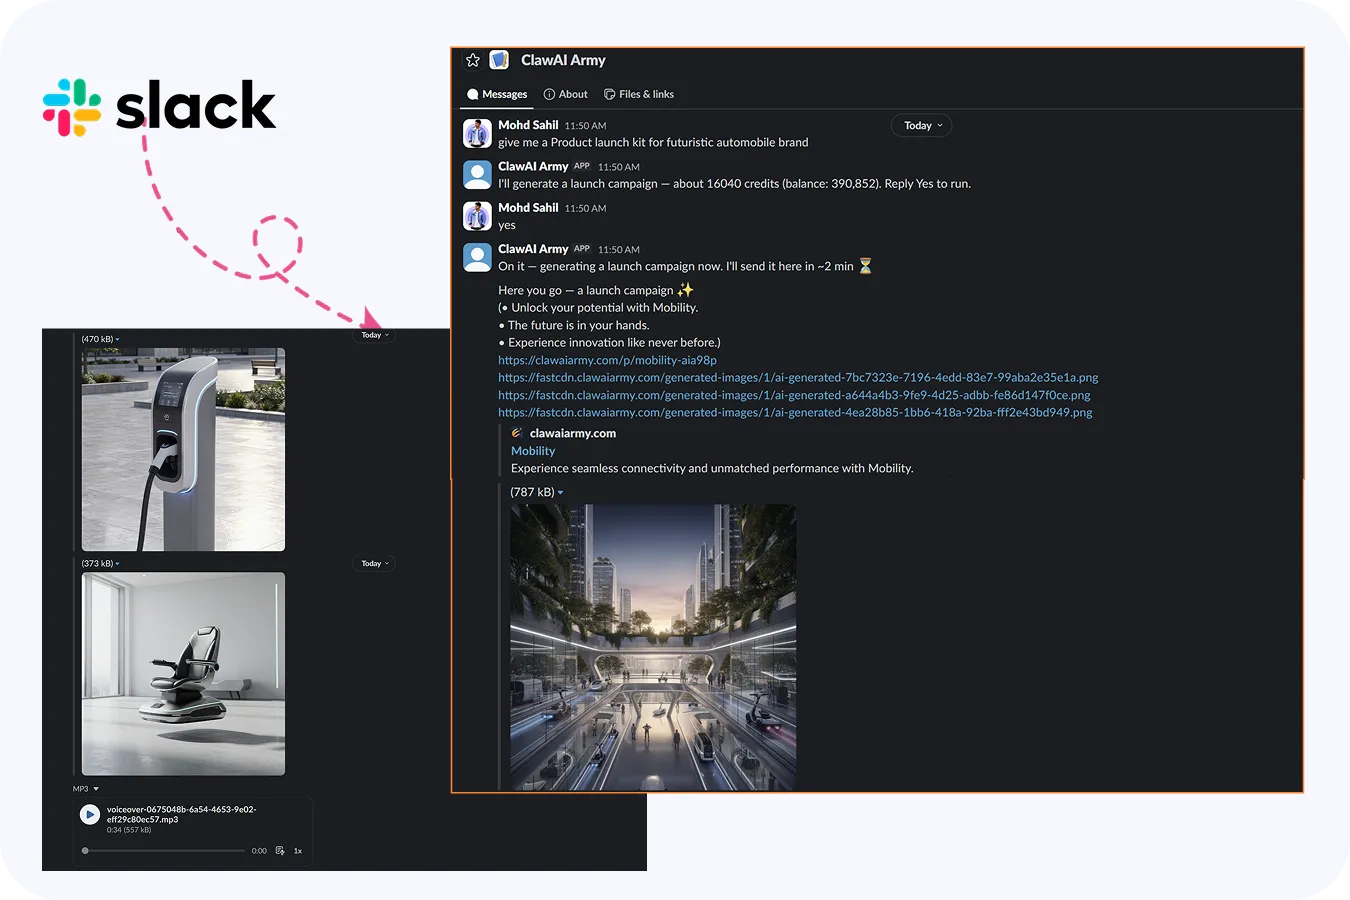The image size is (1350, 900).
Task: Open the ai-generated-4ea28b85 image URL
Action: click(795, 412)
